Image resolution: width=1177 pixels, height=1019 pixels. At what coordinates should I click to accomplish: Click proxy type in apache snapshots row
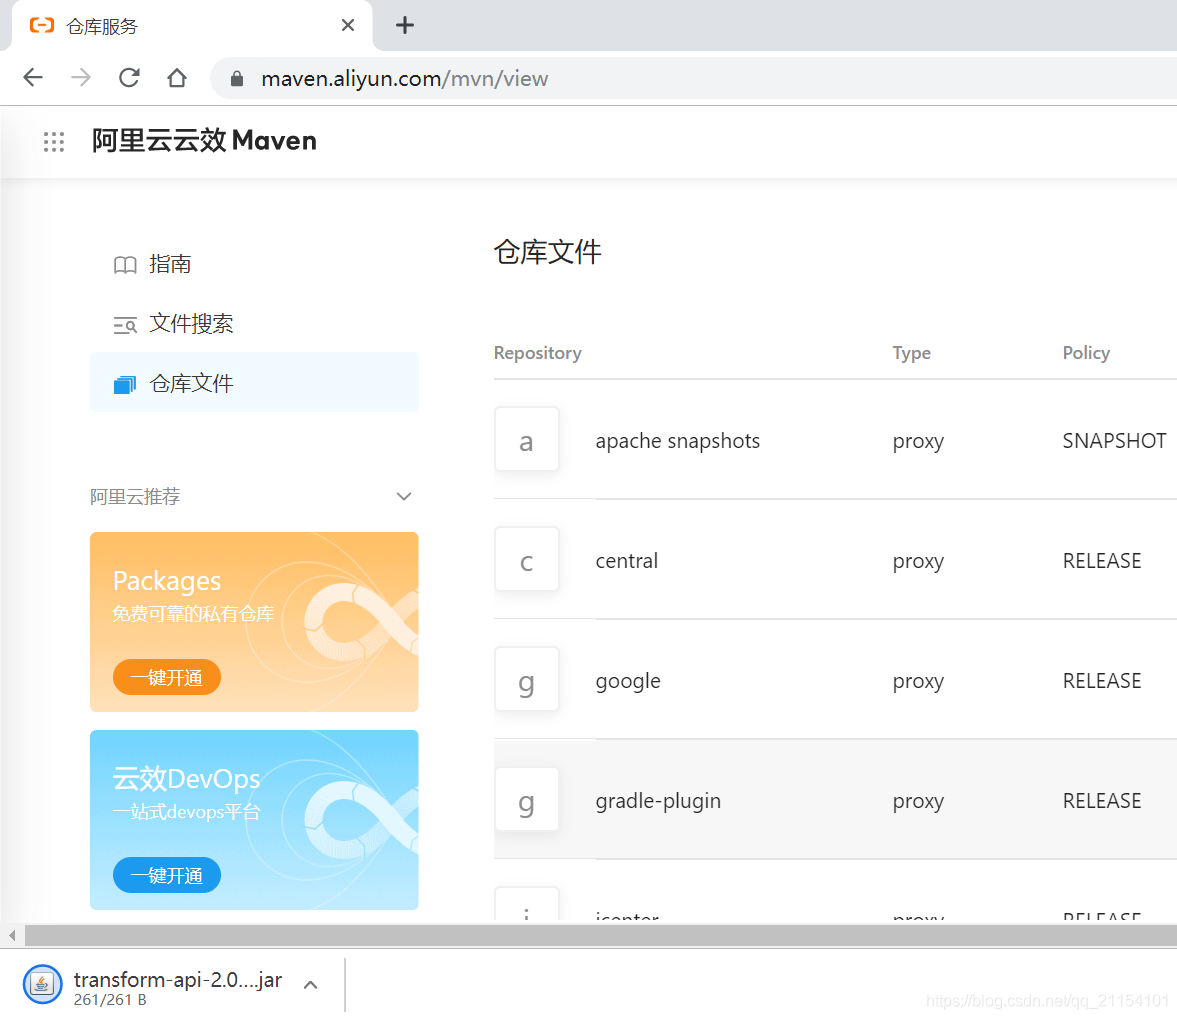(x=918, y=441)
